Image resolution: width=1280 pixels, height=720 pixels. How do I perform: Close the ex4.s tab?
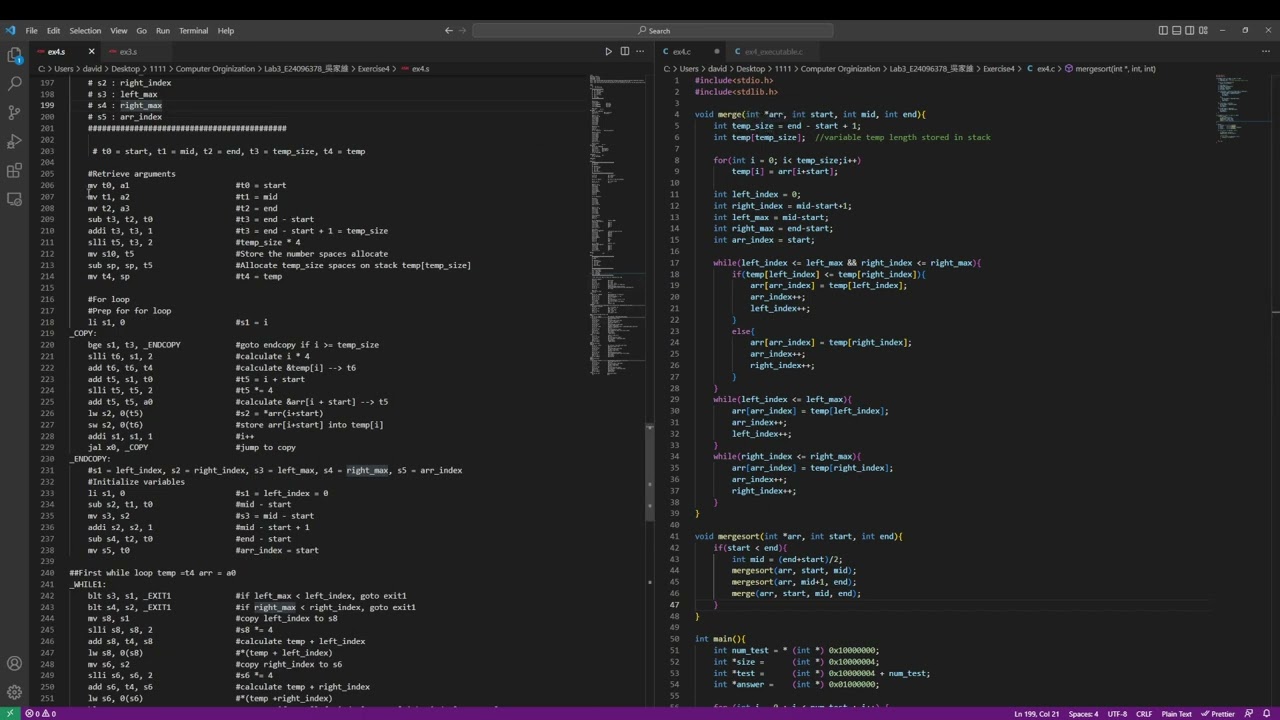pos(91,51)
